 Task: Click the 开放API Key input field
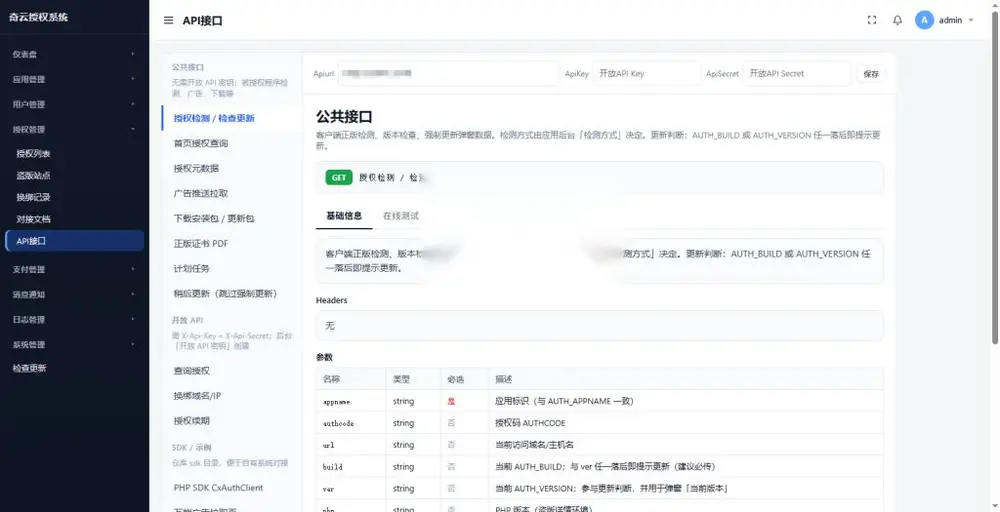pyautogui.click(x=647, y=73)
